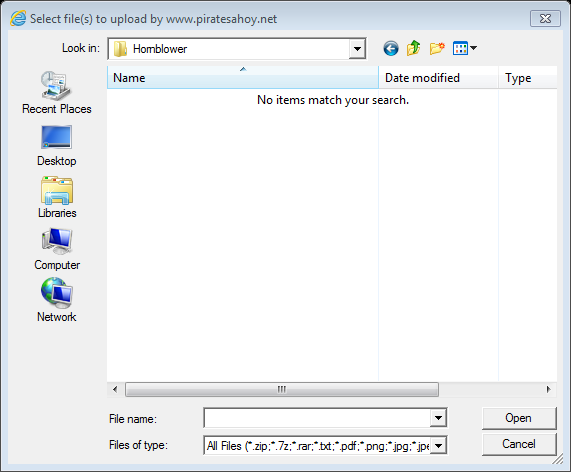Create a new folder

coord(437,48)
